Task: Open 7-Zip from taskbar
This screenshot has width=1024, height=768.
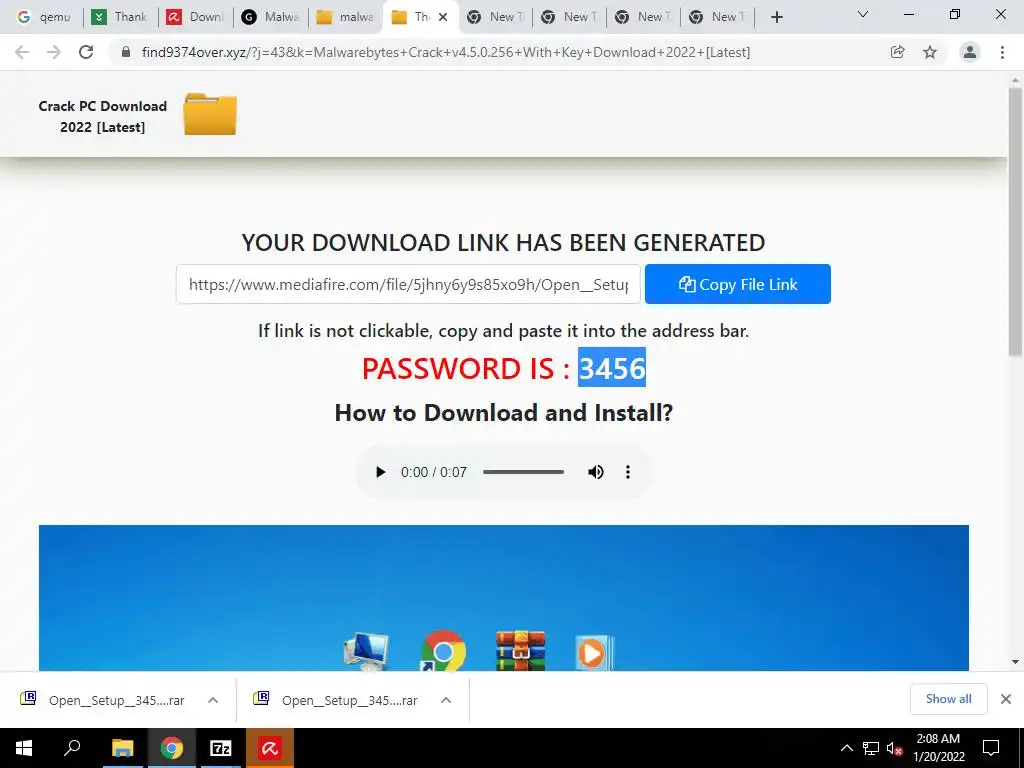Action: (x=221, y=748)
